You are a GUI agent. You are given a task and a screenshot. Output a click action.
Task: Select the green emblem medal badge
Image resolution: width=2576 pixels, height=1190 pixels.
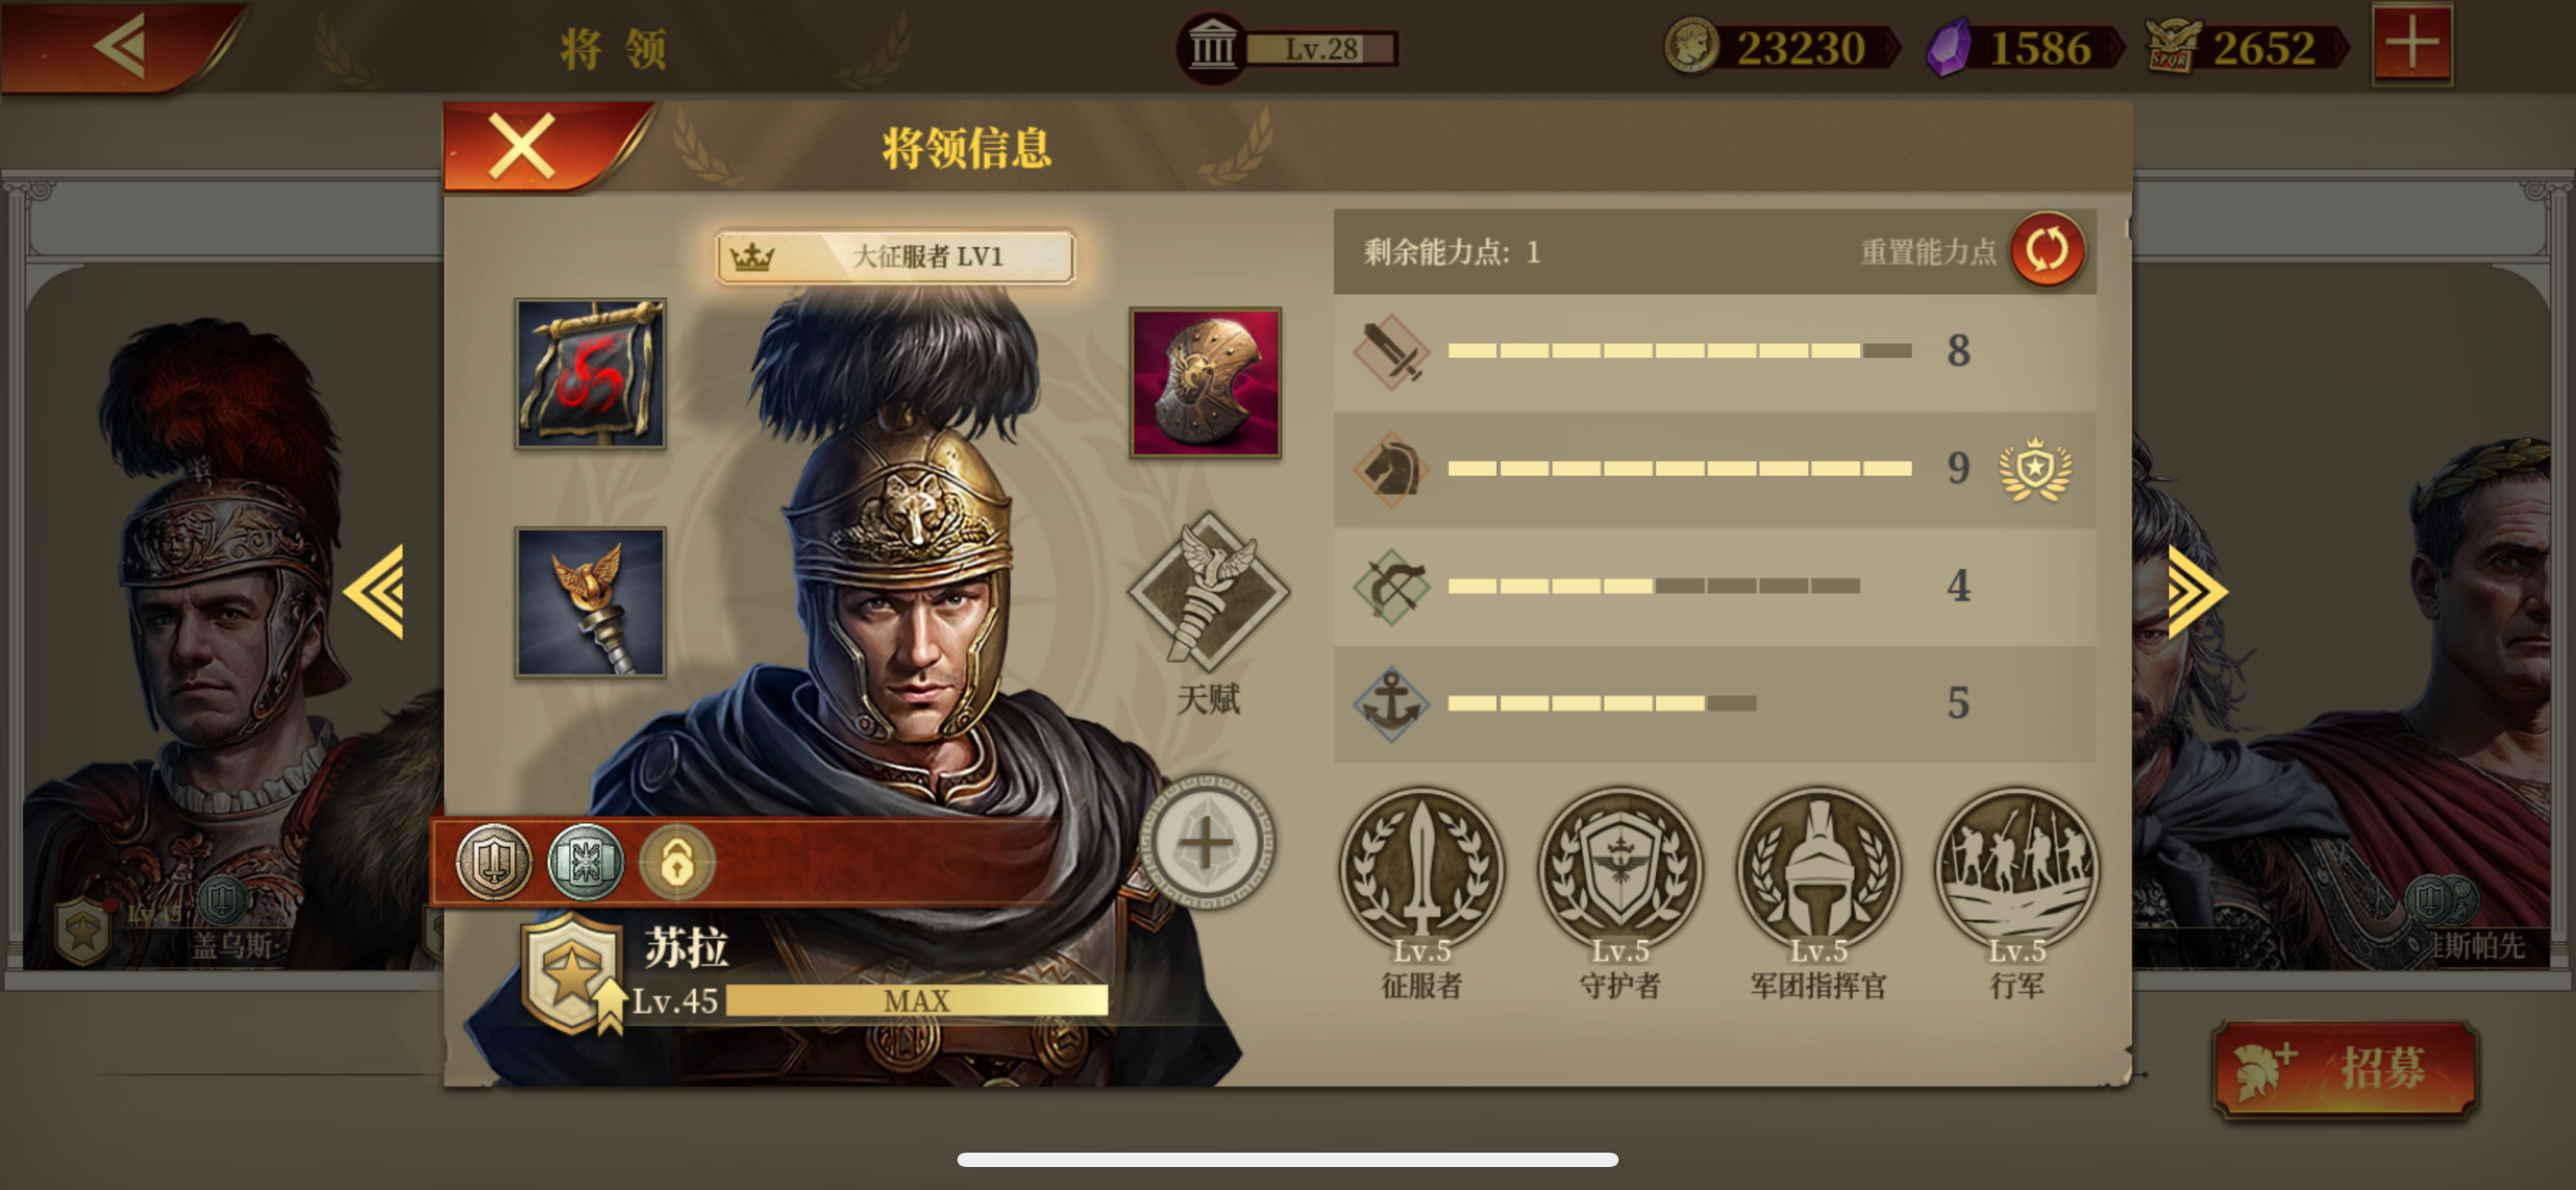(x=585, y=862)
